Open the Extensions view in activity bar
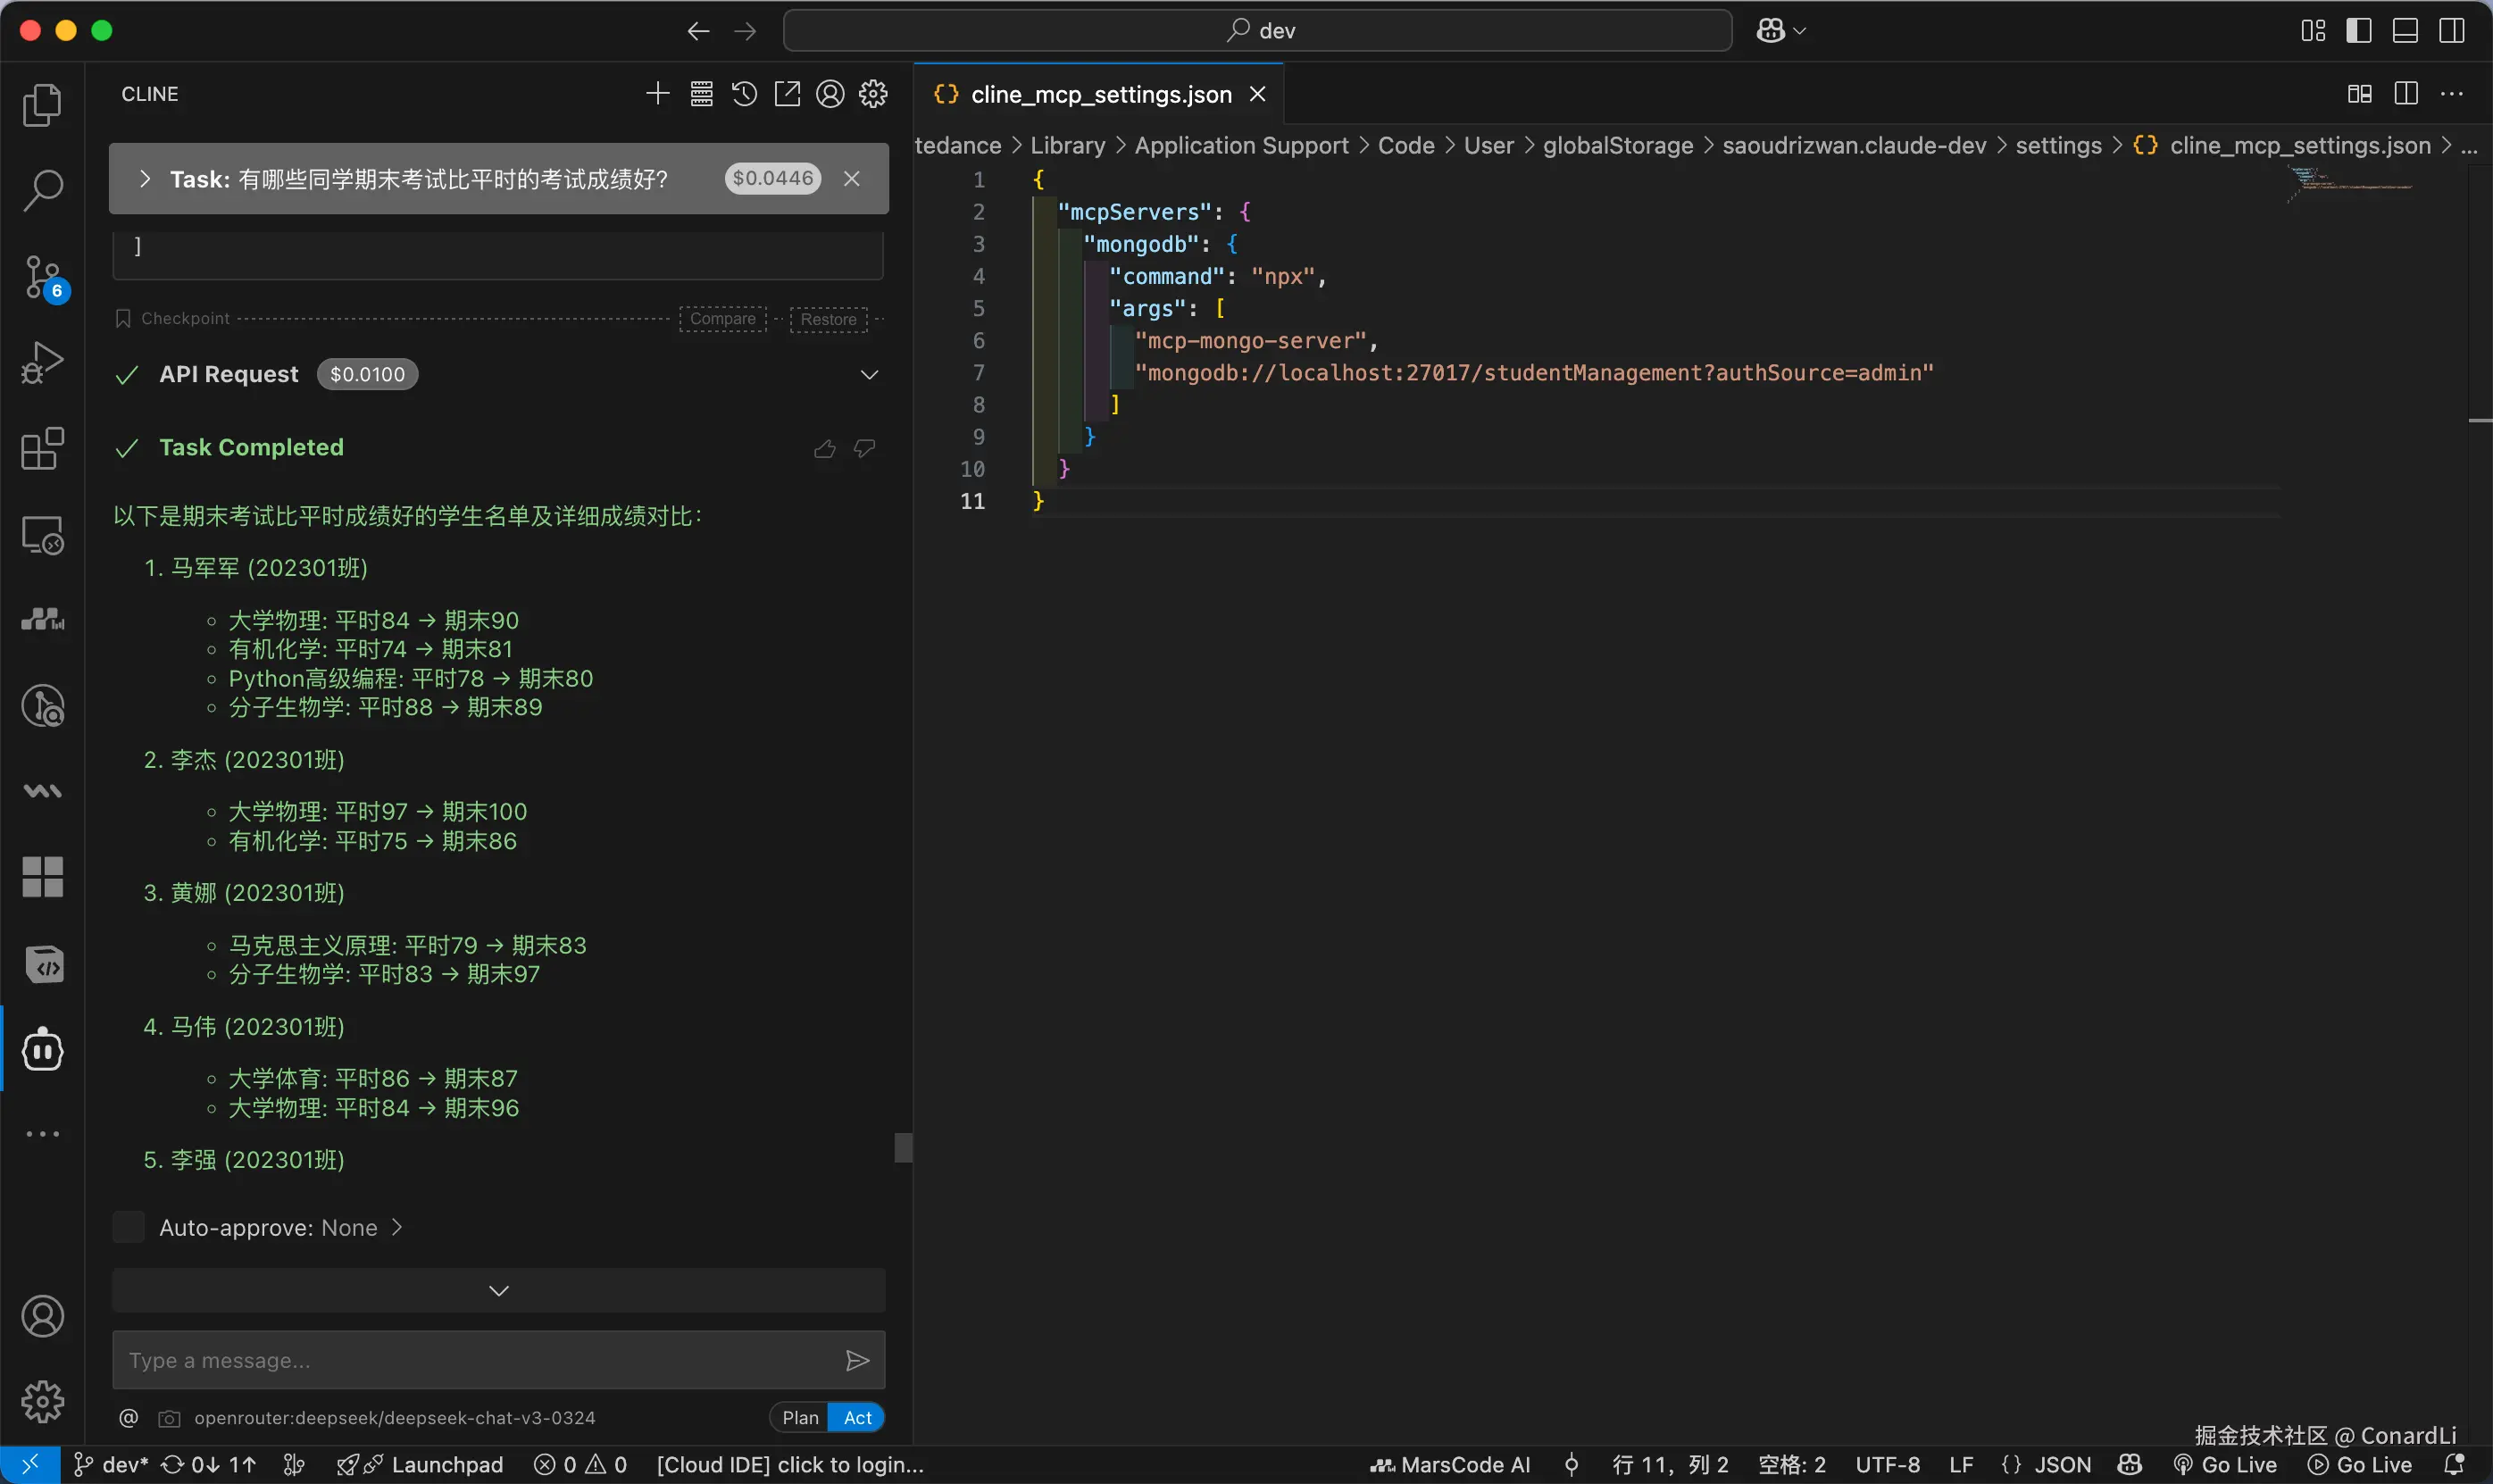The height and width of the screenshot is (1484, 2493). (x=42, y=449)
